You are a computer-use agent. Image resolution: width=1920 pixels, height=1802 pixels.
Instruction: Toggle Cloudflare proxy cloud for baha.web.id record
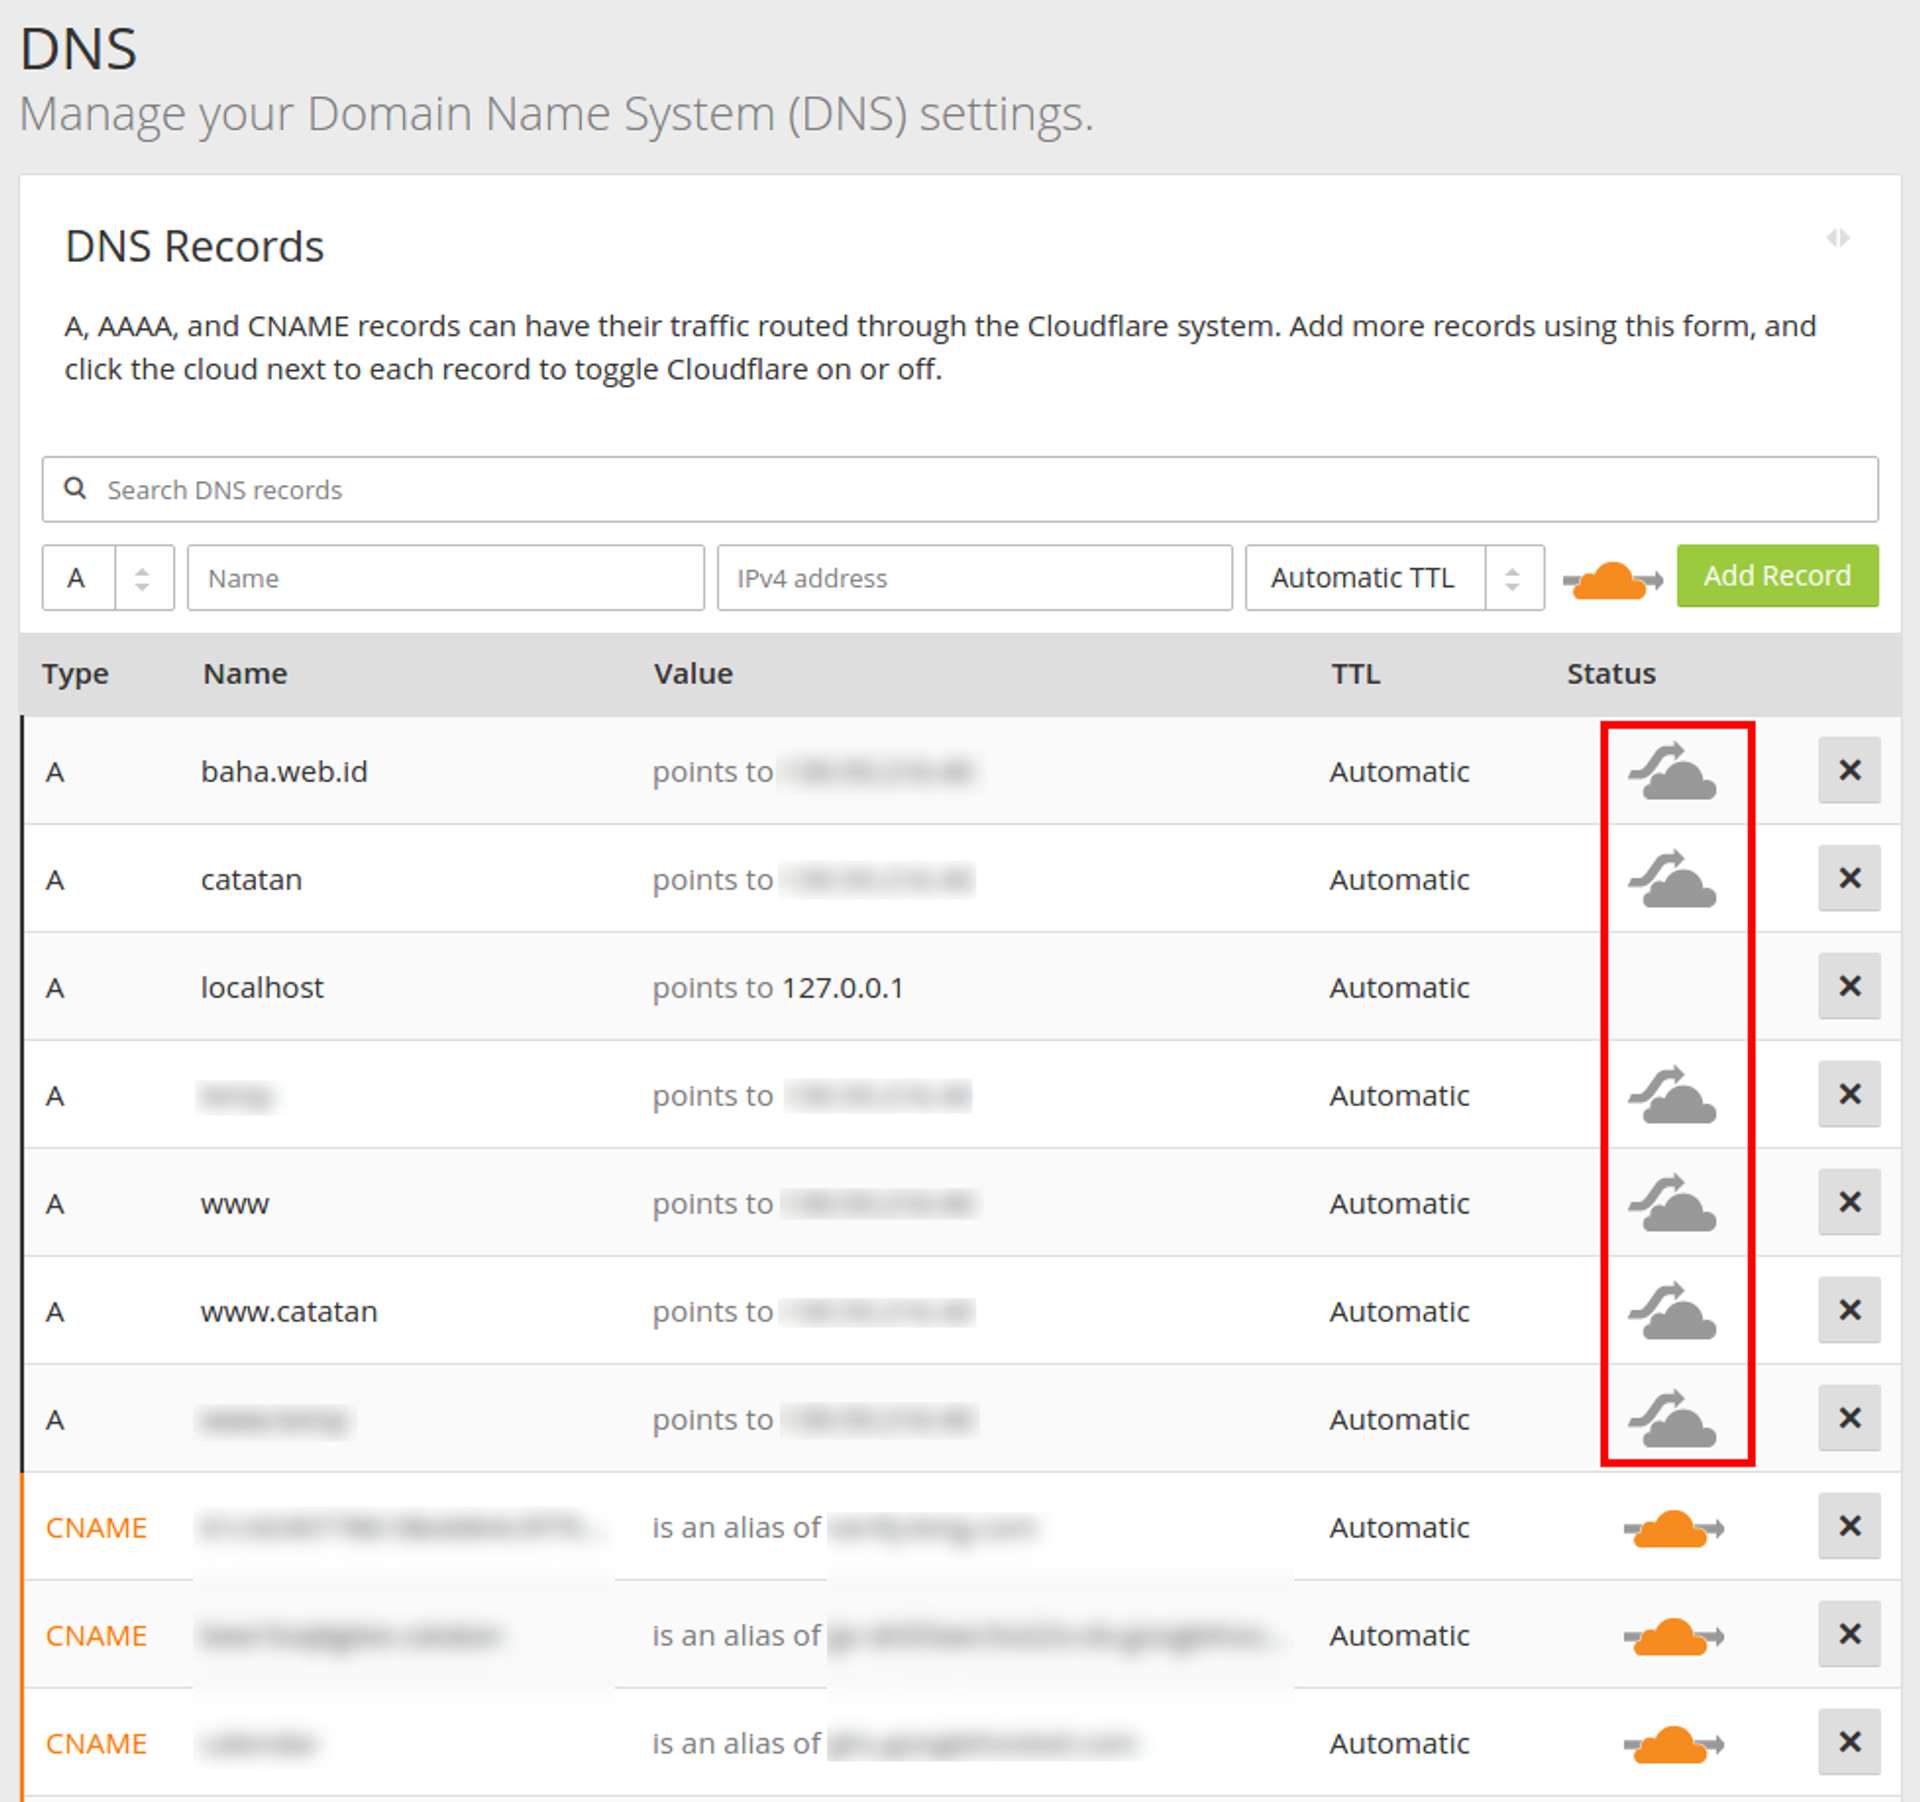(1672, 771)
